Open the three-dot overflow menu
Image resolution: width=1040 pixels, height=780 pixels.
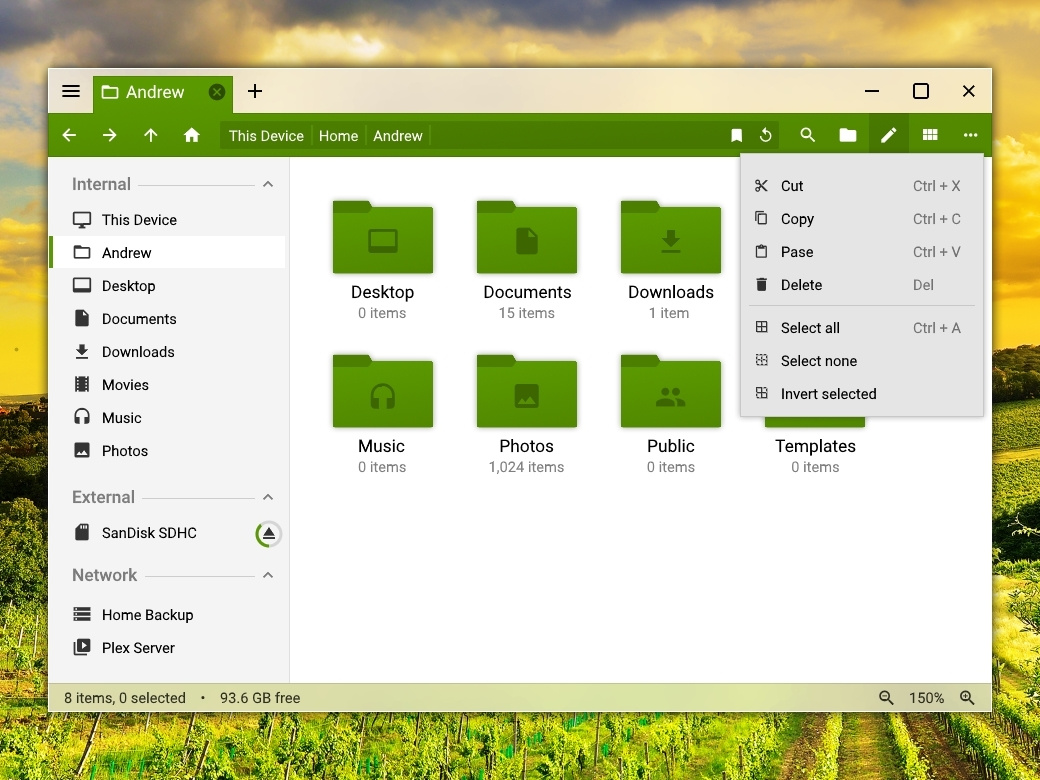971,134
